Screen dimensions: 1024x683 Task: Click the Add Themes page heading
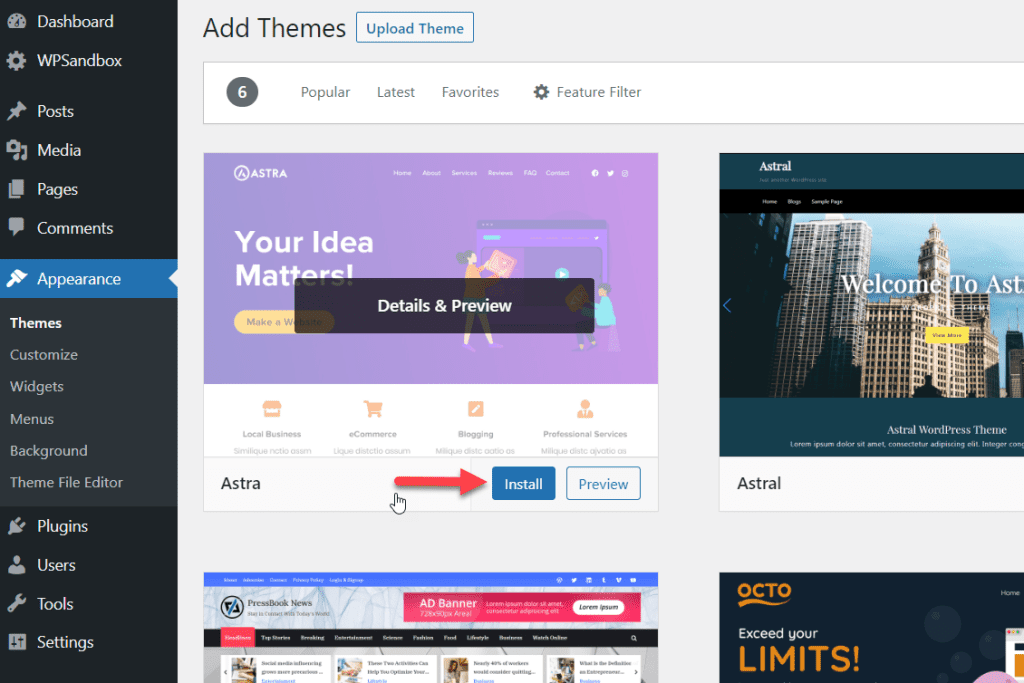coord(274,28)
